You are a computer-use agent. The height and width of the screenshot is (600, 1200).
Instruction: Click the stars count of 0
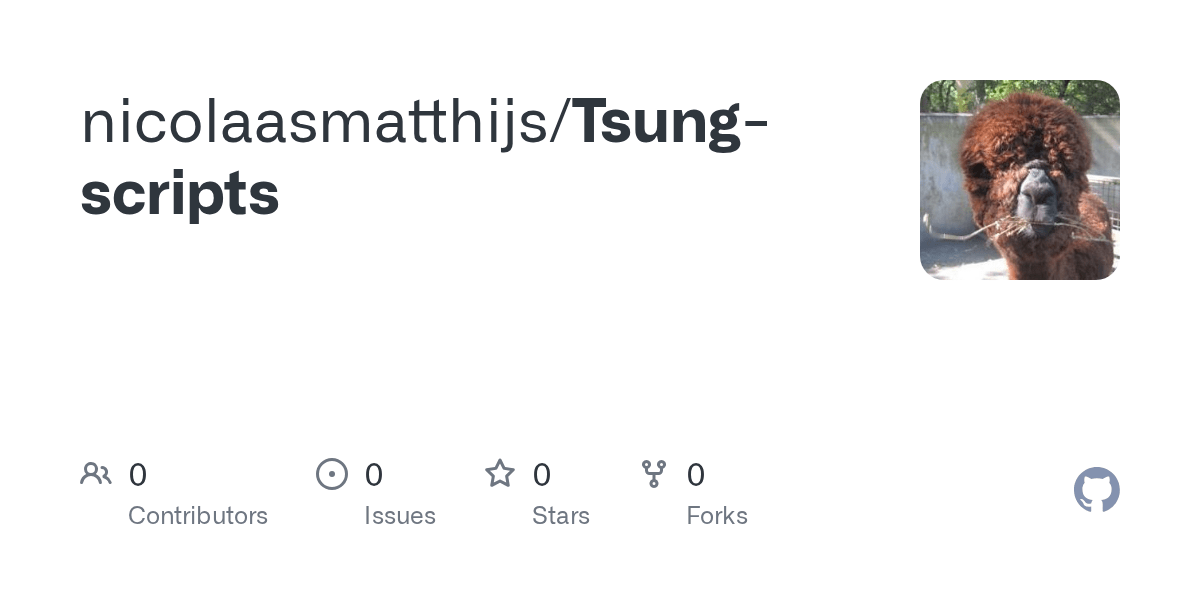click(542, 475)
